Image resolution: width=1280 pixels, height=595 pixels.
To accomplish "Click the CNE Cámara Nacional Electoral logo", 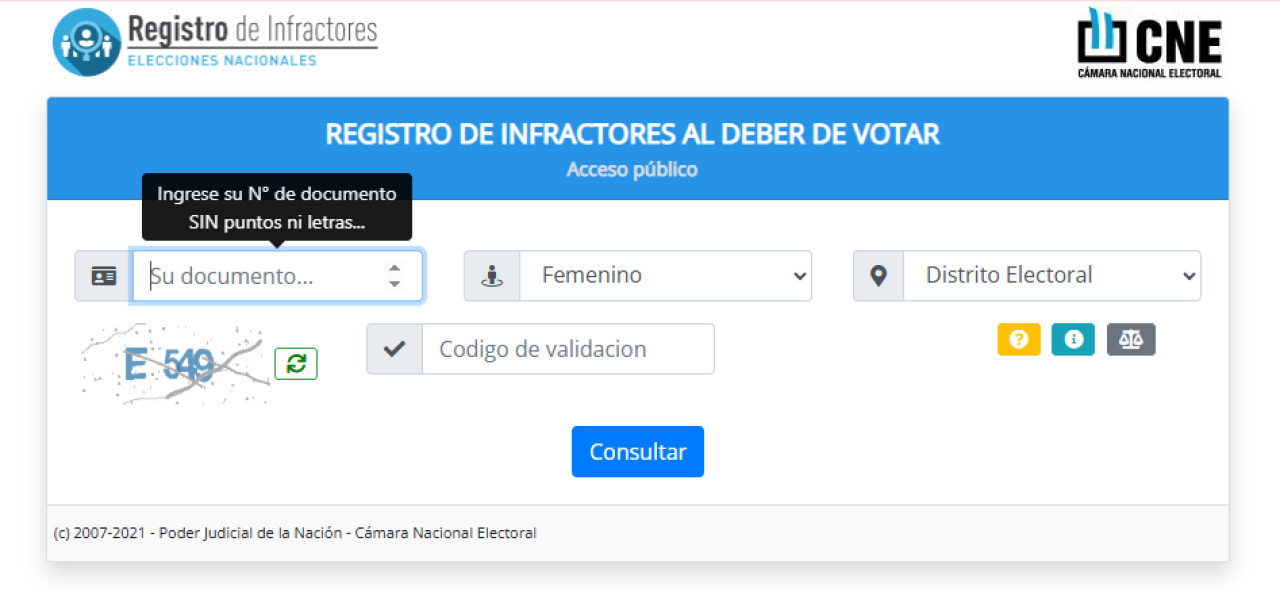I will click(1149, 43).
